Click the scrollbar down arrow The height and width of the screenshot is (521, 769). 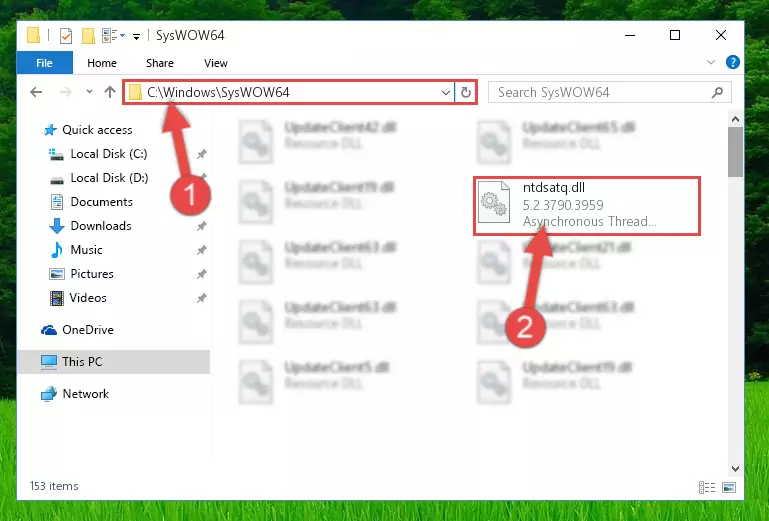tap(735, 469)
